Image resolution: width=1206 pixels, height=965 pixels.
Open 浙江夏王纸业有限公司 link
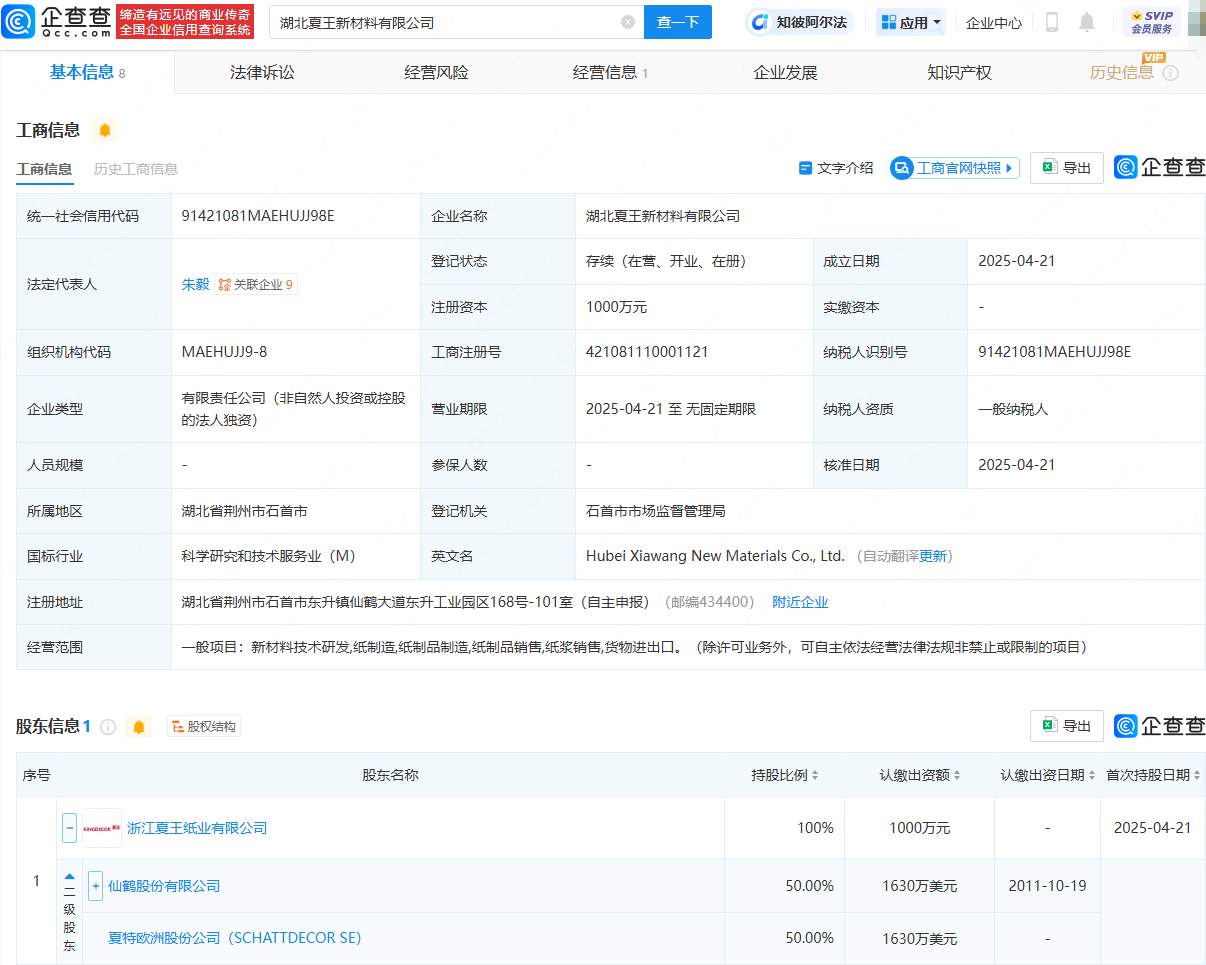(197, 828)
